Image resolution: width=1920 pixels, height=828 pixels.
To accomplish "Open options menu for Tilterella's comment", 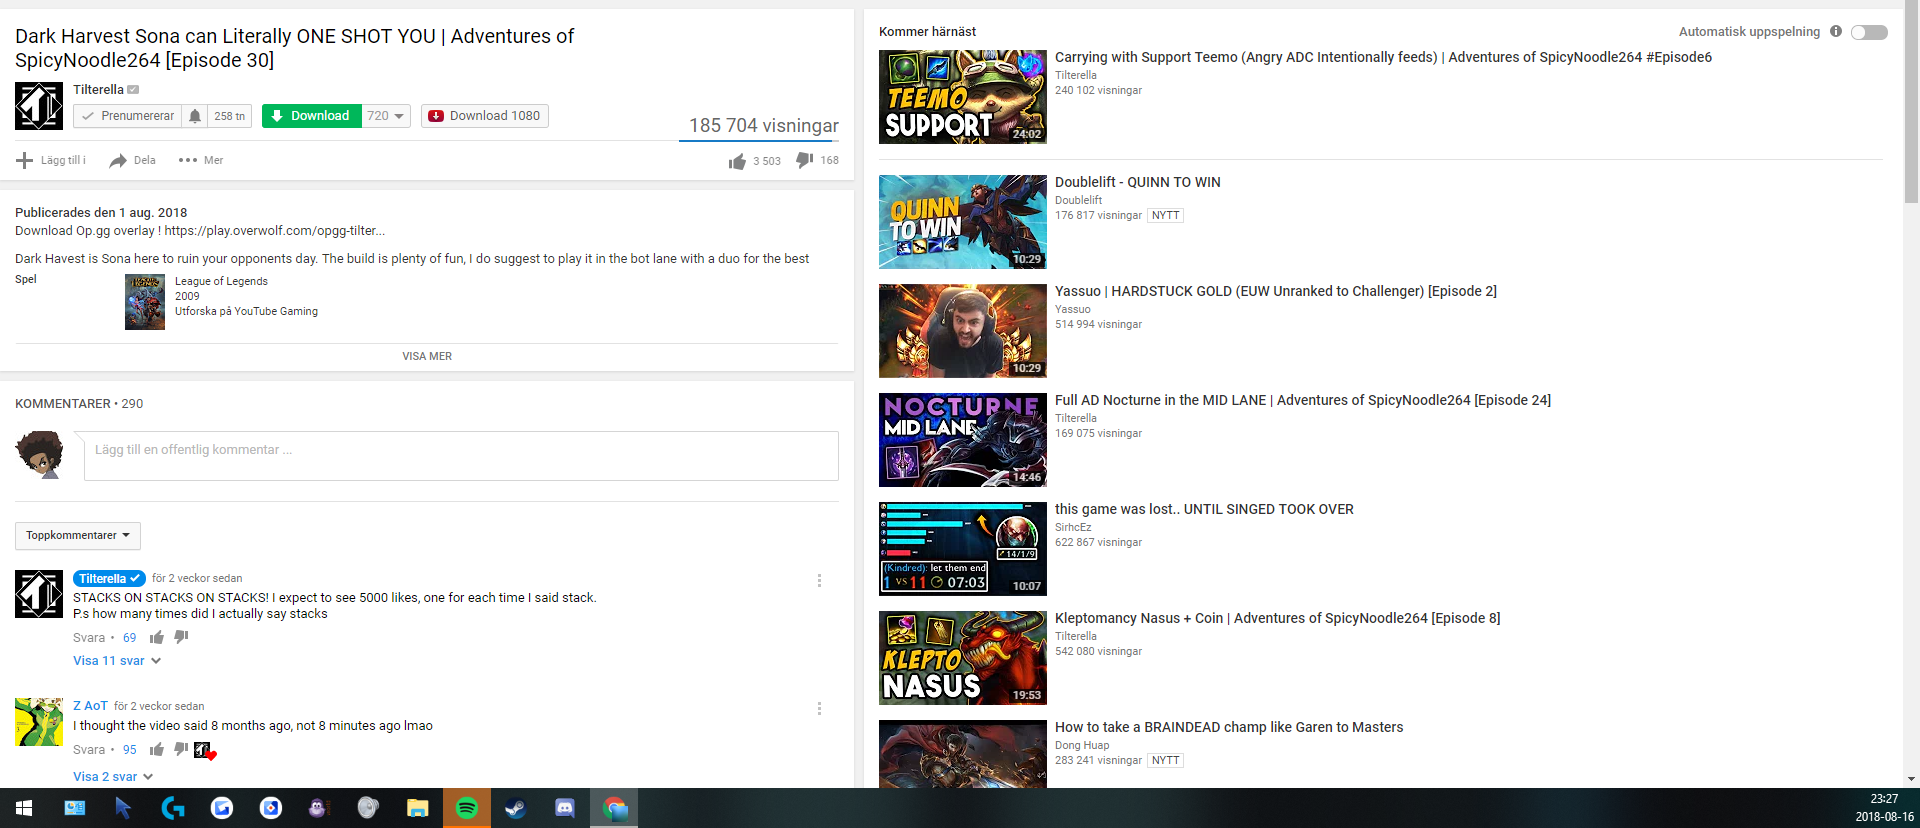I will (819, 580).
